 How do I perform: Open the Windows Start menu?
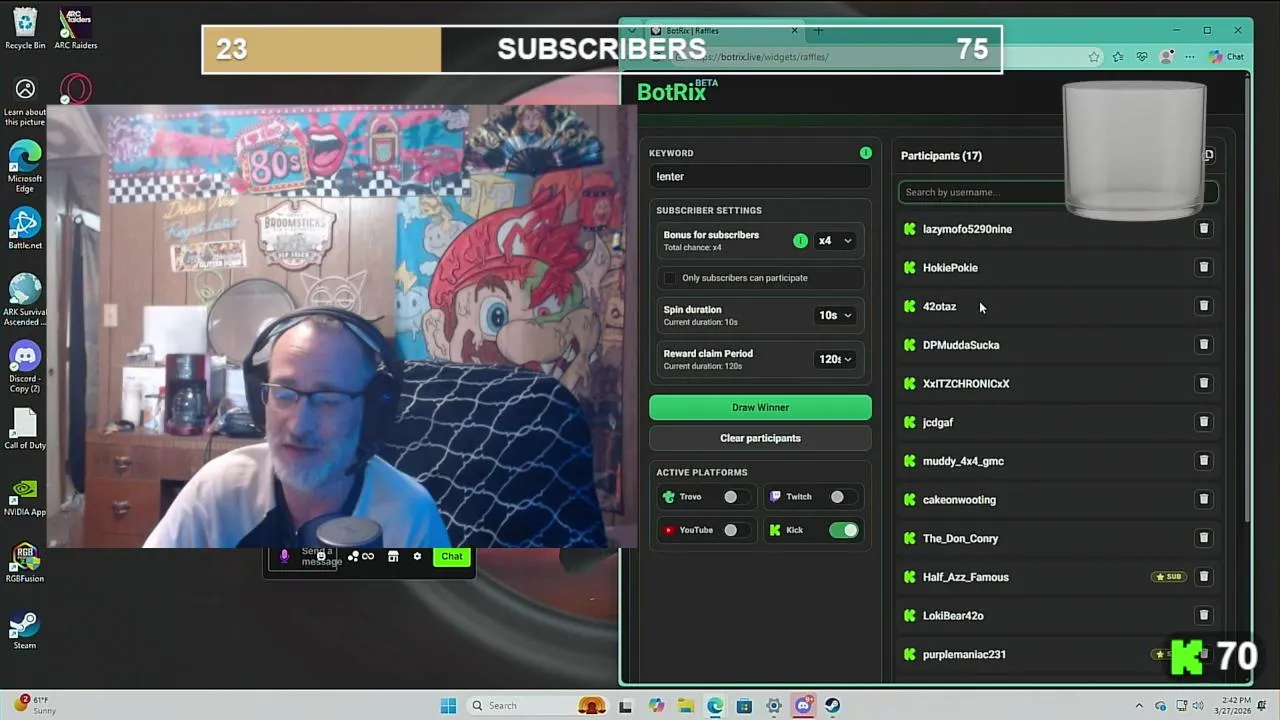[448, 706]
